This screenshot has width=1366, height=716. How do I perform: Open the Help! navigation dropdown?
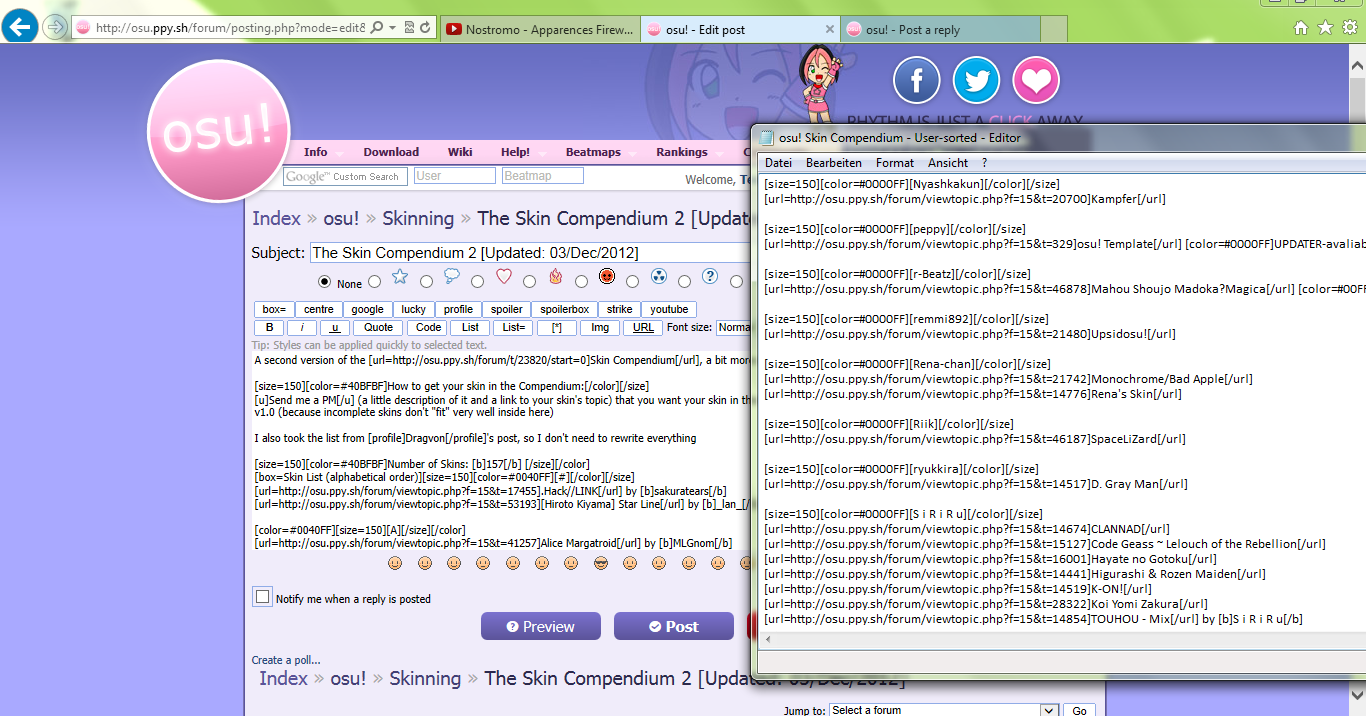coord(516,152)
